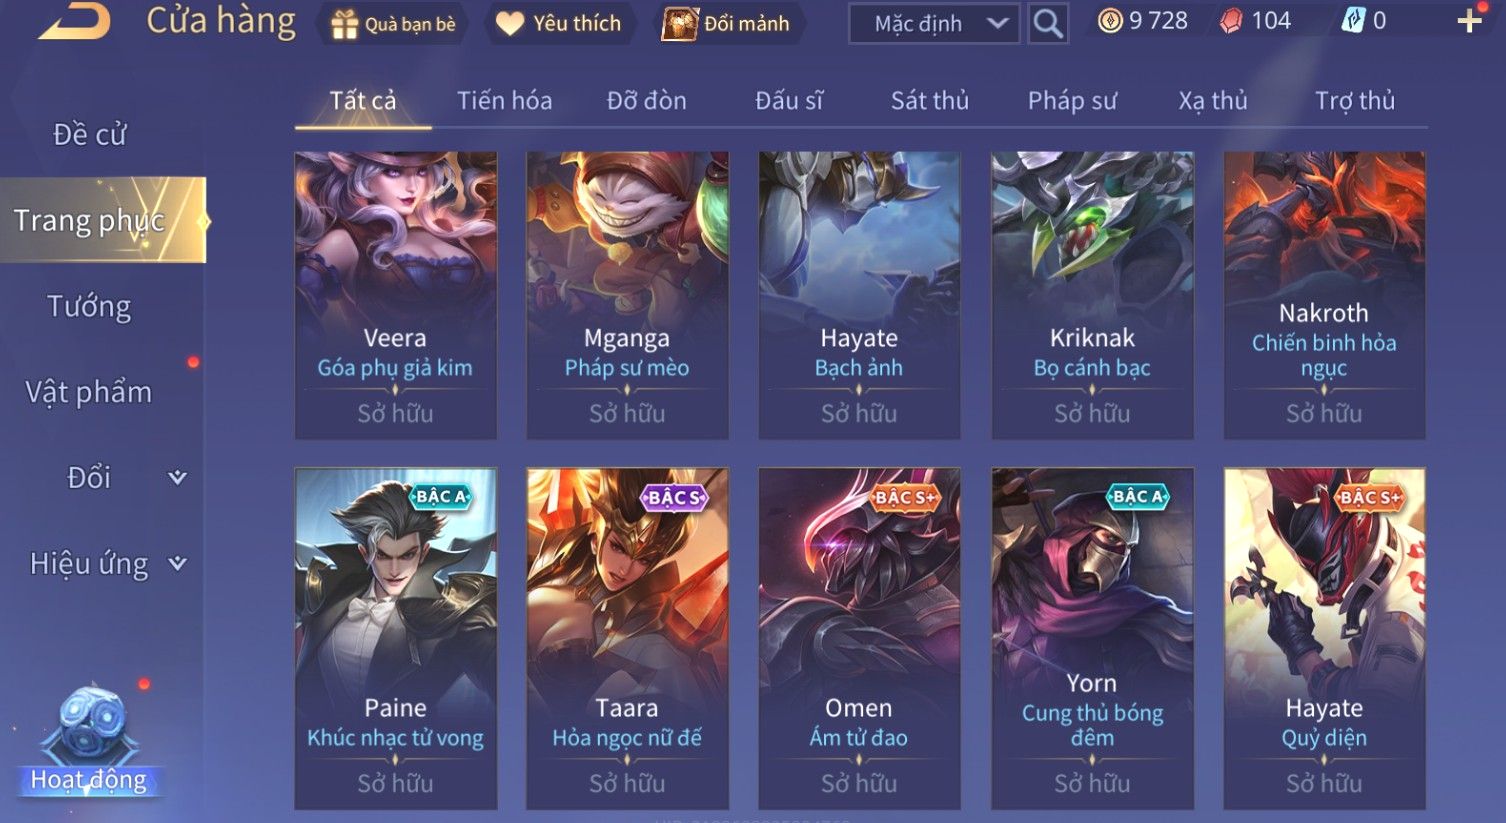Tap the plus icon to add currency
Image resolution: width=1506 pixels, height=823 pixels.
[1469, 21]
